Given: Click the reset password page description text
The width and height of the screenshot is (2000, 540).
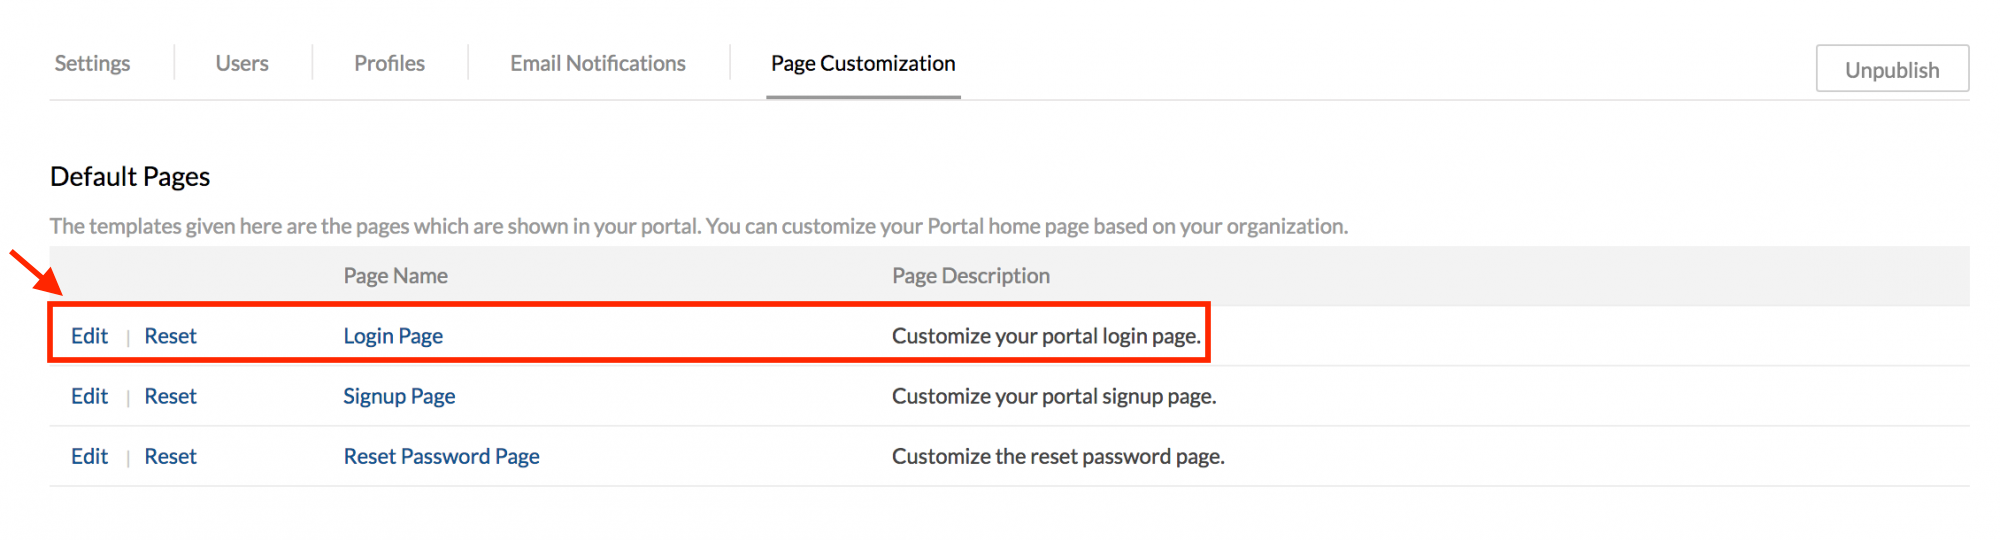Looking at the screenshot, I should 1058,456.
